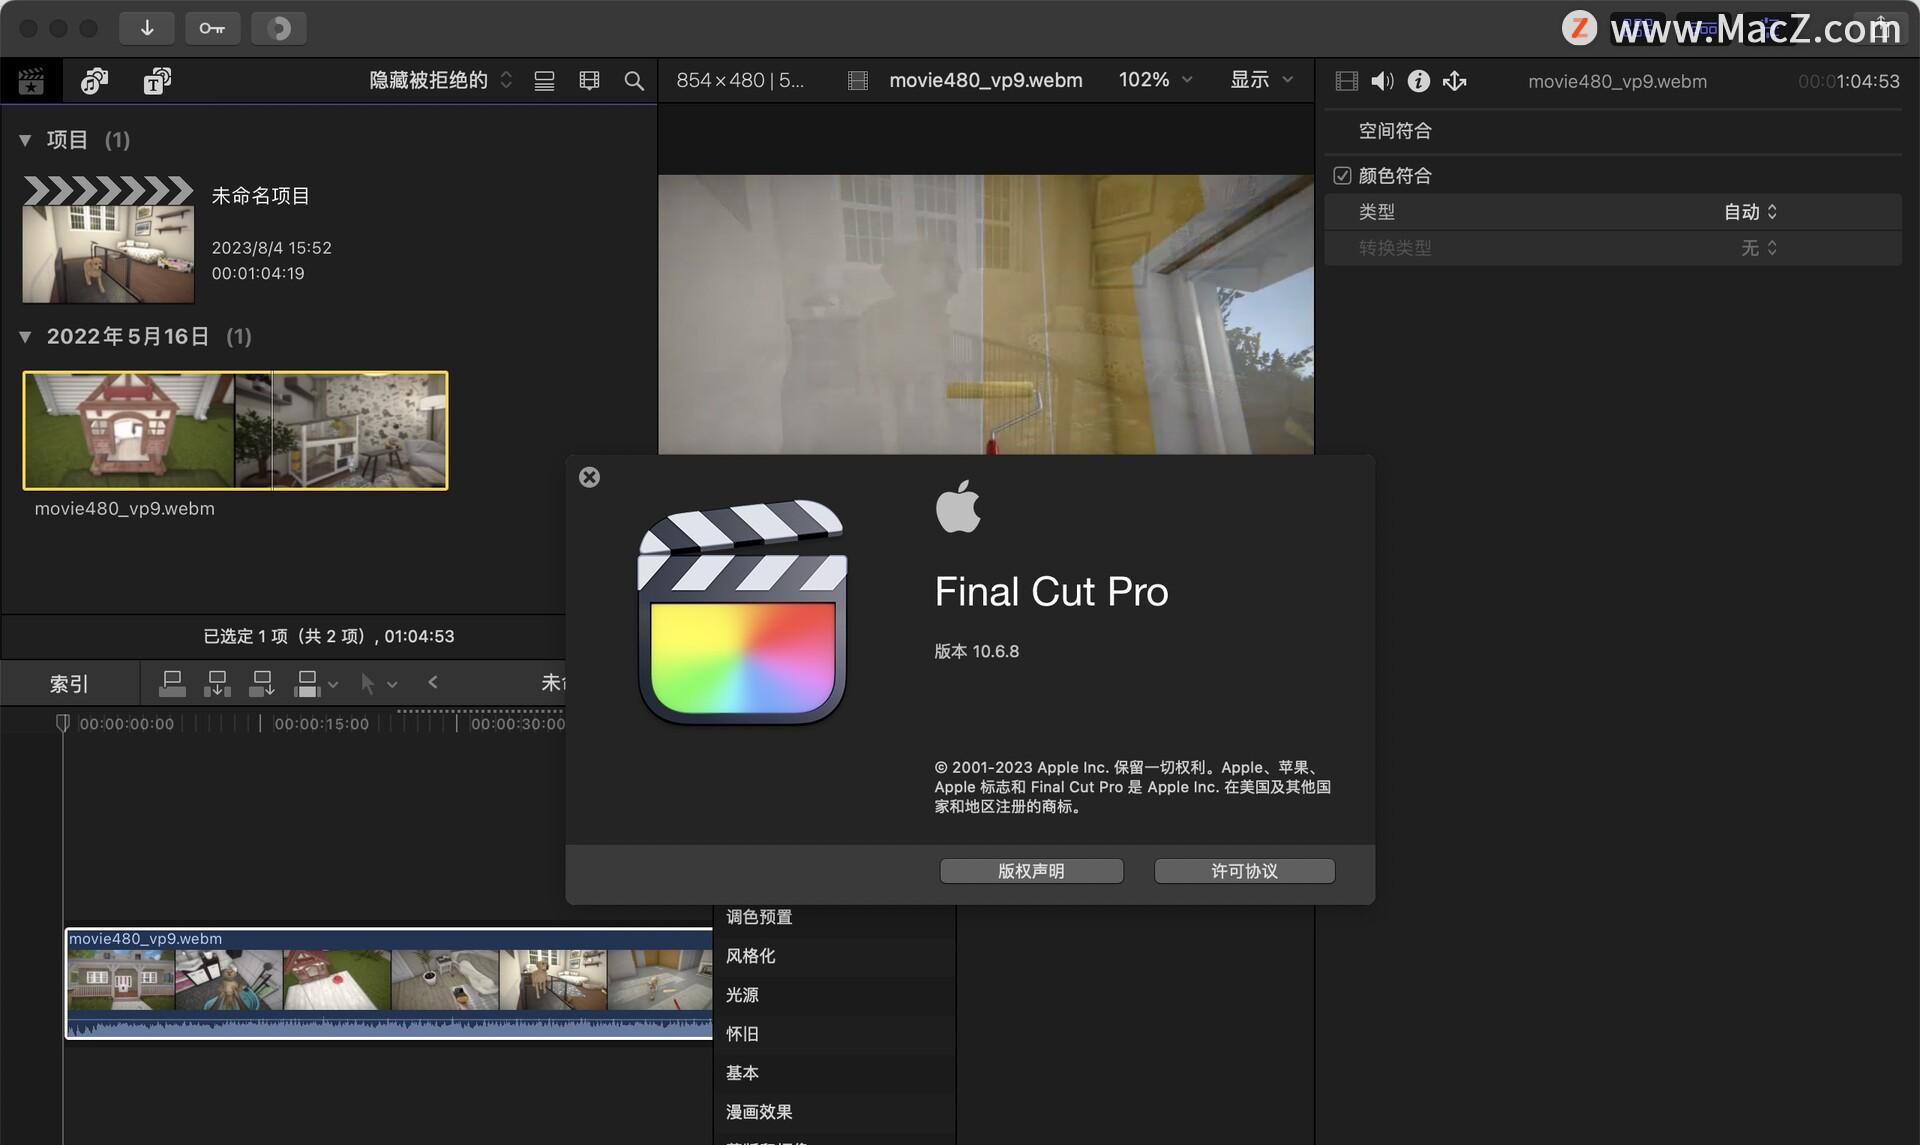Viewport: 1920px width, 1145px height.
Task: Select the 怀旧 effects category
Action: click(834, 1034)
